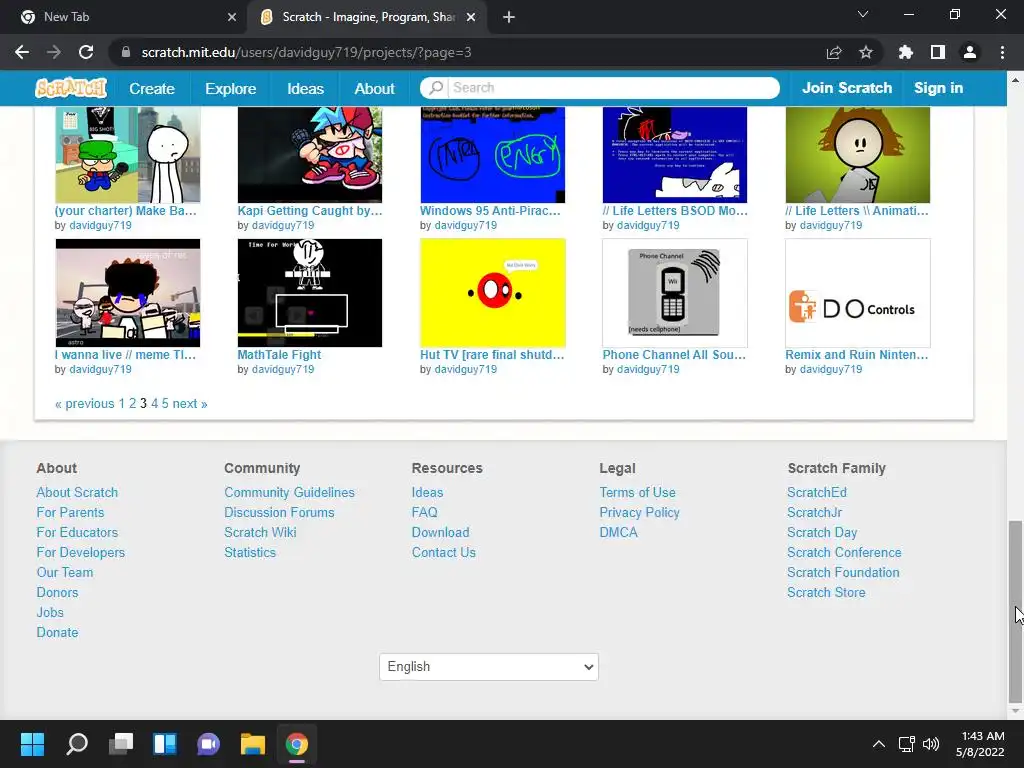Click inside the Scratch search field
This screenshot has height=768, width=1024.
coord(613,88)
